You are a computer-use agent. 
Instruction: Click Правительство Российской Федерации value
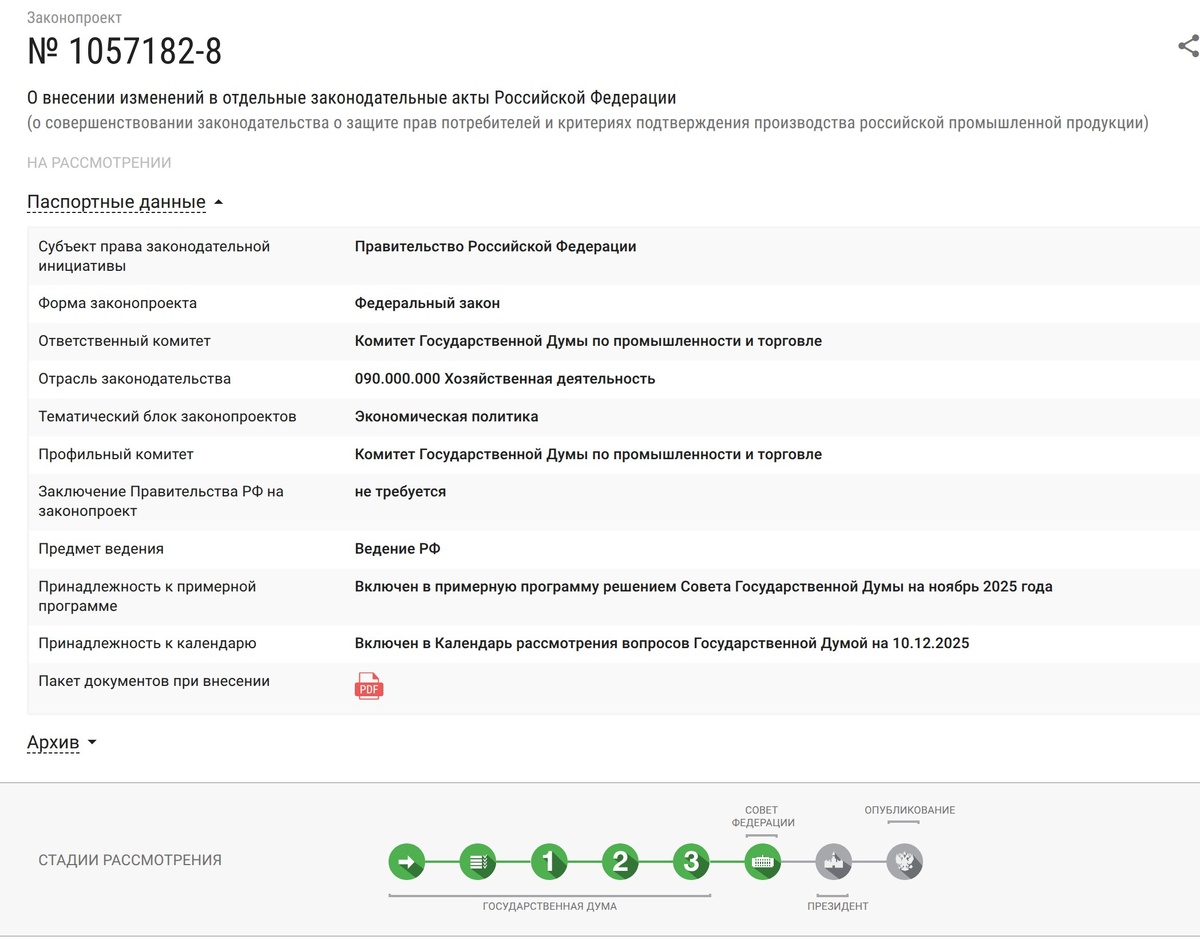[x=495, y=246]
